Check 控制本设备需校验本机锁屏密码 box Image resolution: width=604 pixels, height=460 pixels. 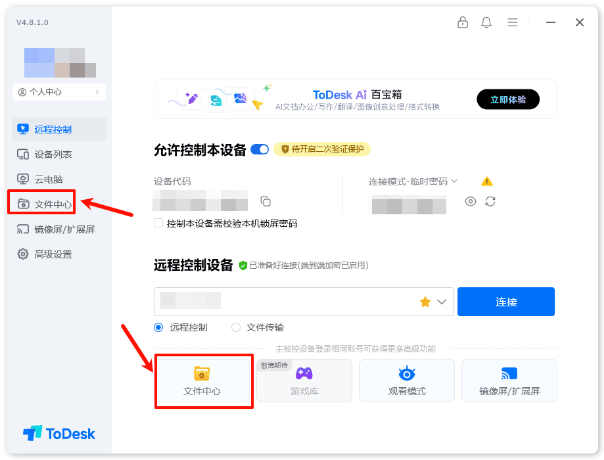tap(158, 223)
